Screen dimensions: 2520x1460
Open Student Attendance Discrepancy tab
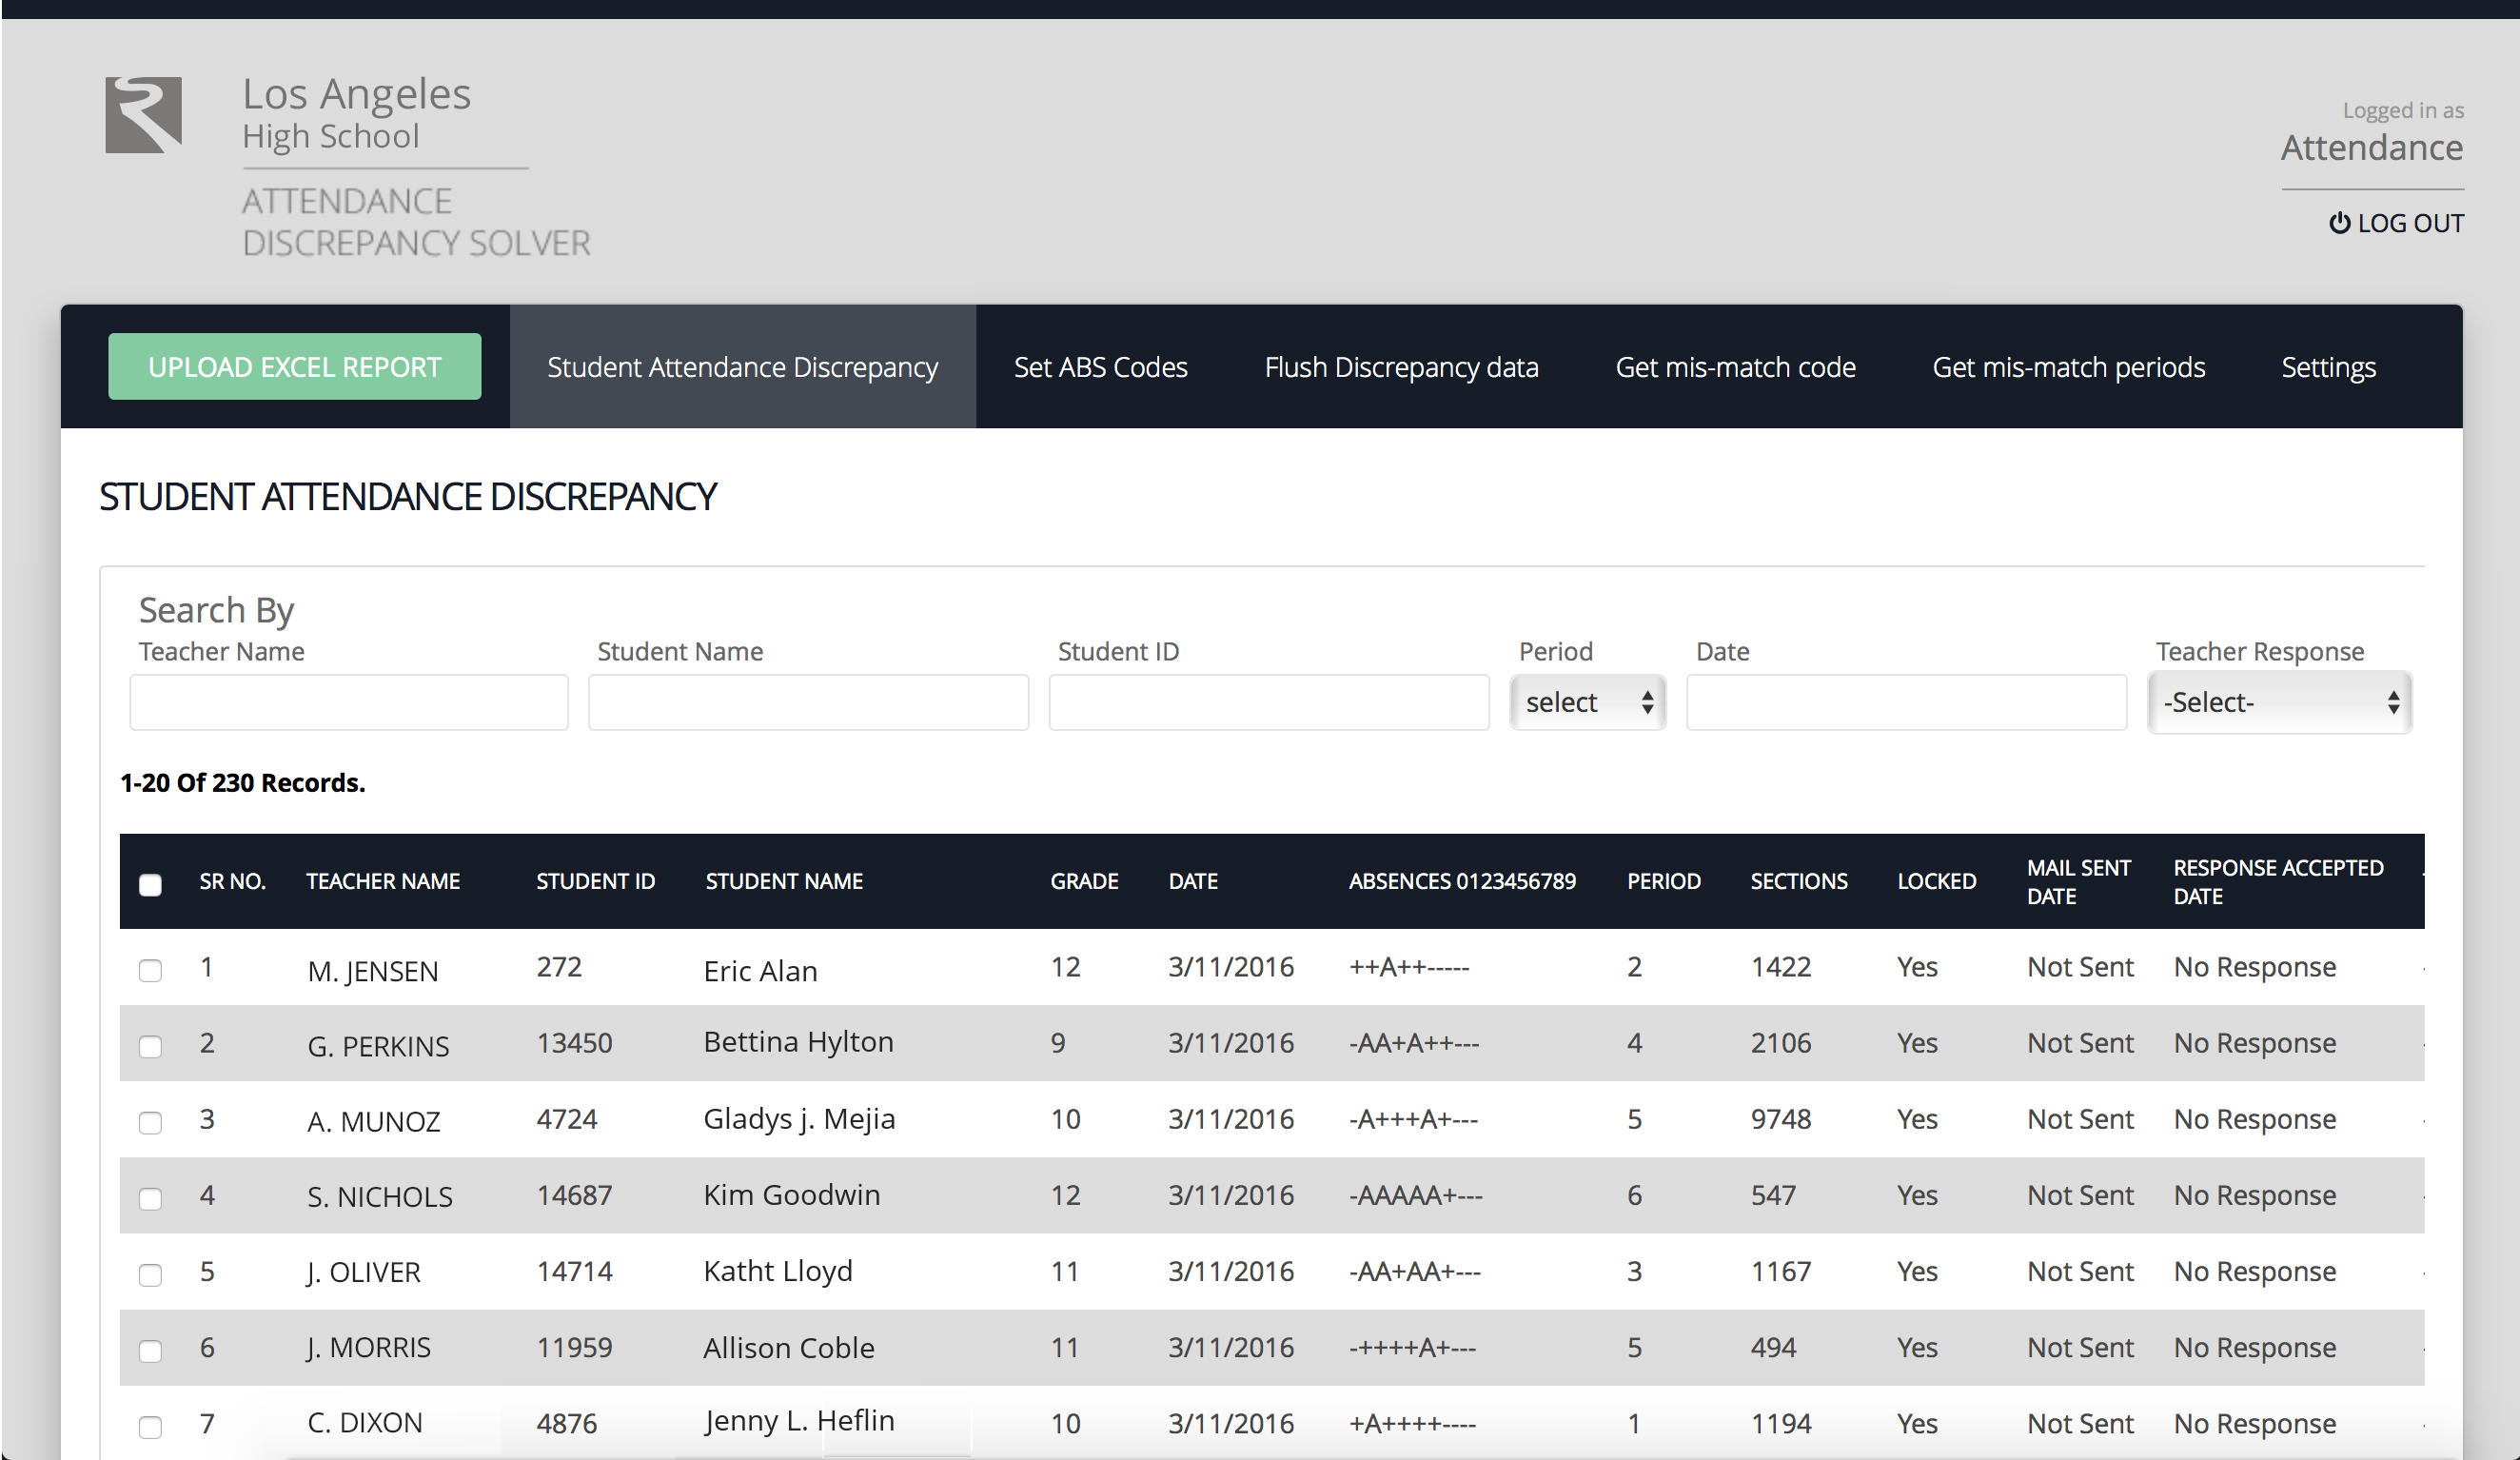[x=742, y=367]
